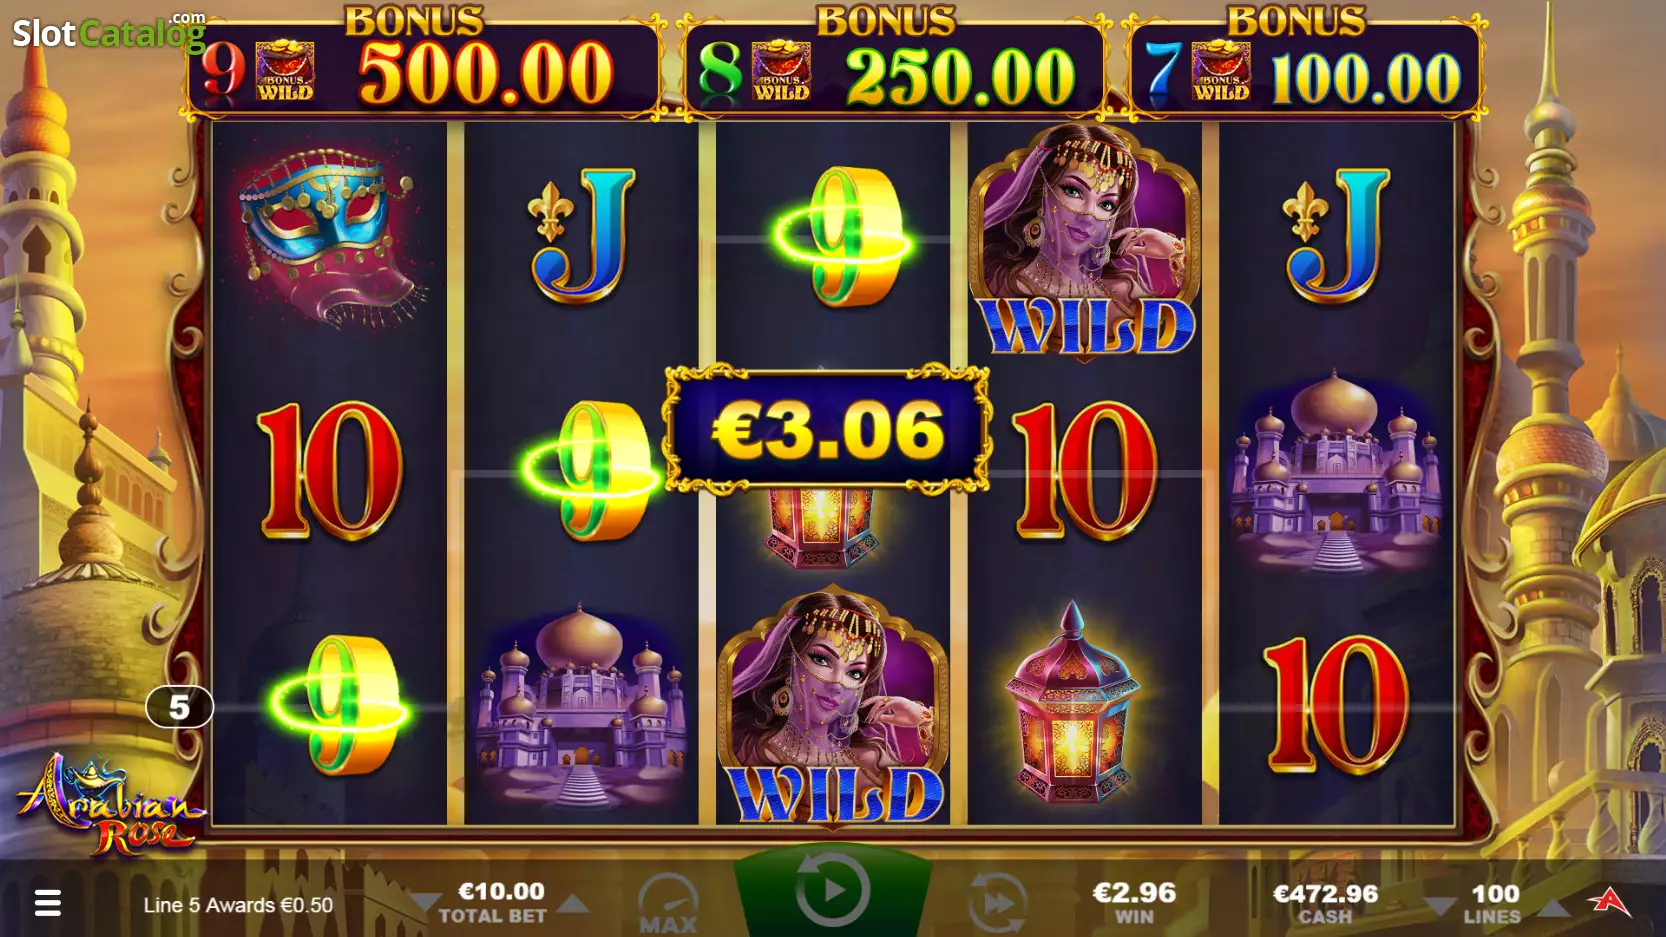Viewport: 1666px width, 937px height.
Task: Click the red Ainsworth logo icon
Action: pyautogui.click(x=1609, y=902)
